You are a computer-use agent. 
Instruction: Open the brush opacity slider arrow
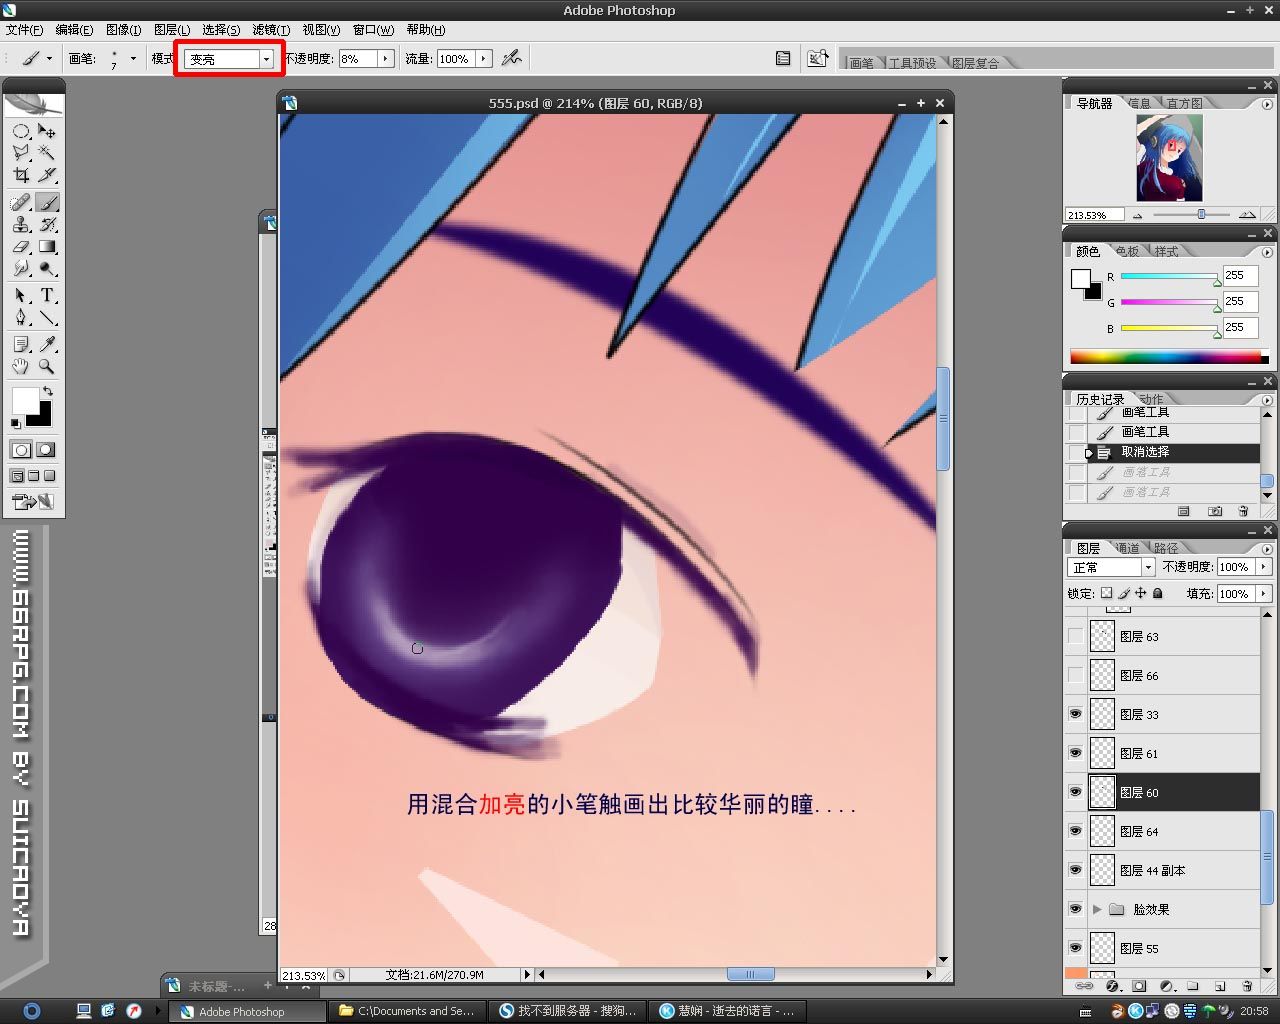tap(385, 59)
